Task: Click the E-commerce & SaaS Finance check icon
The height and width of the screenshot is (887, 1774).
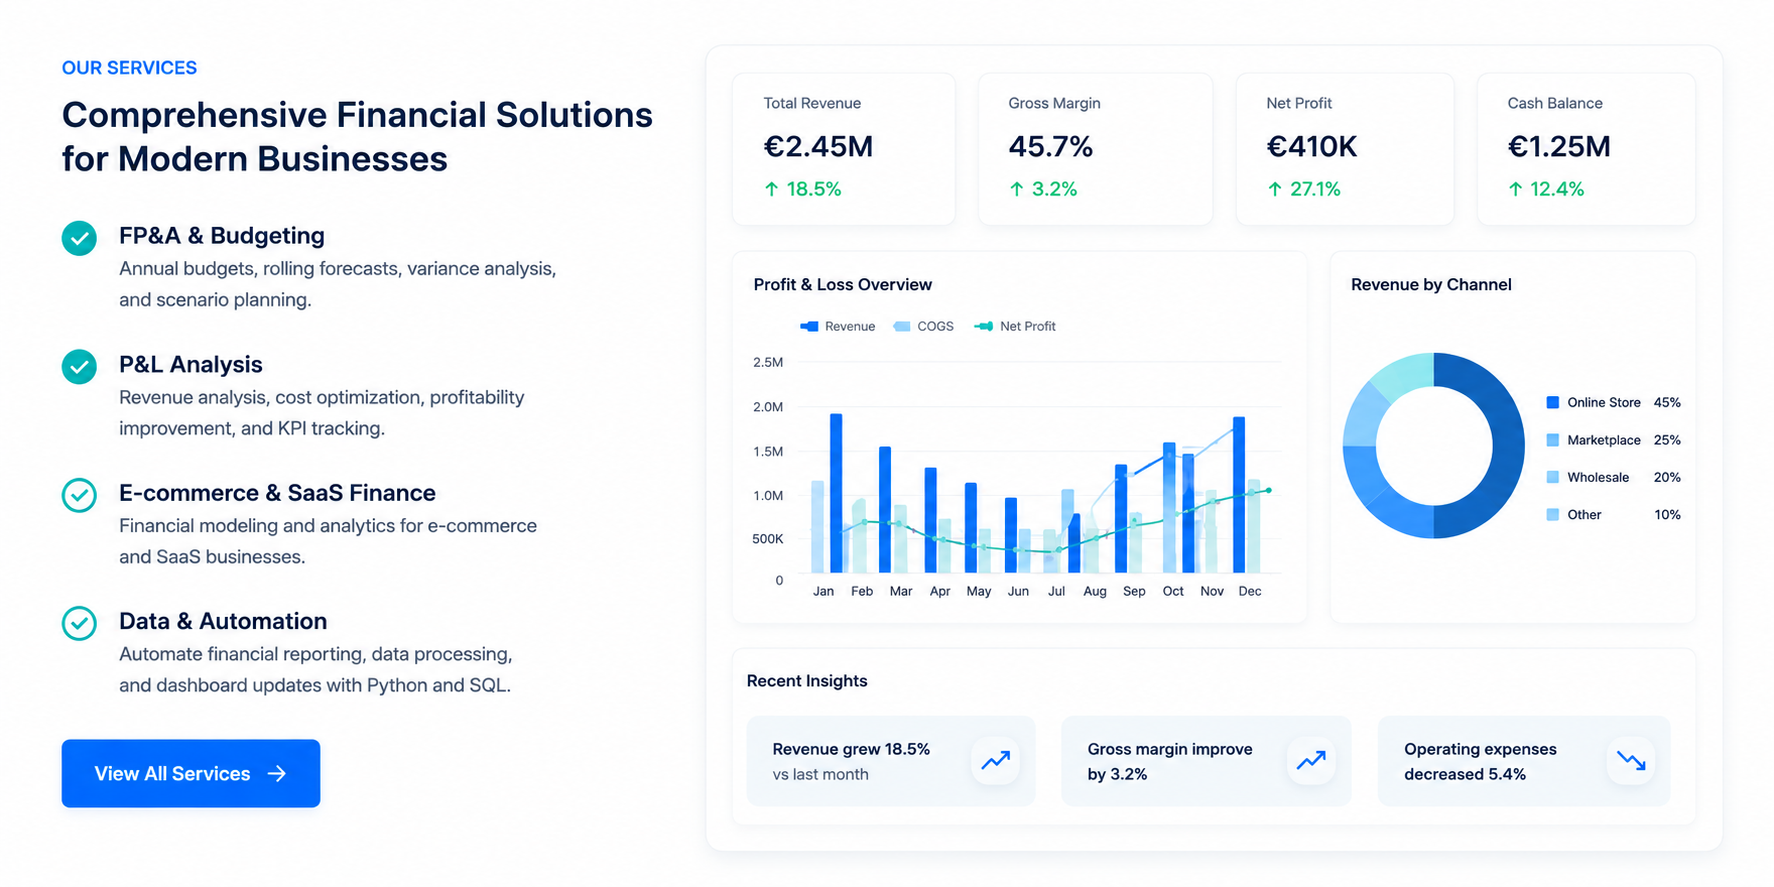Action: (79, 495)
